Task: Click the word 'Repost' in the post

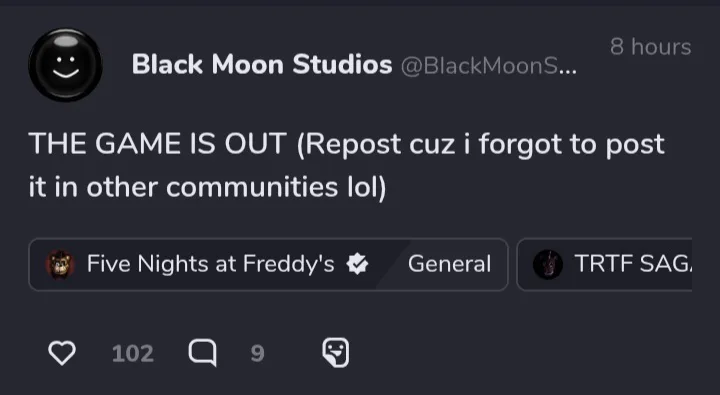Action: pyautogui.click(x=353, y=145)
